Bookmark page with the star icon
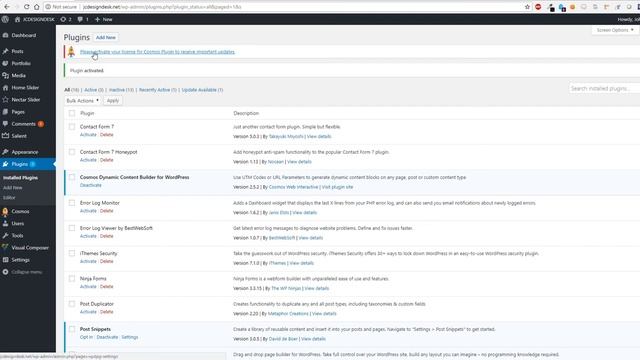The height and width of the screenshot is (360, 640). pyautogui.click(x=527, y=7)
